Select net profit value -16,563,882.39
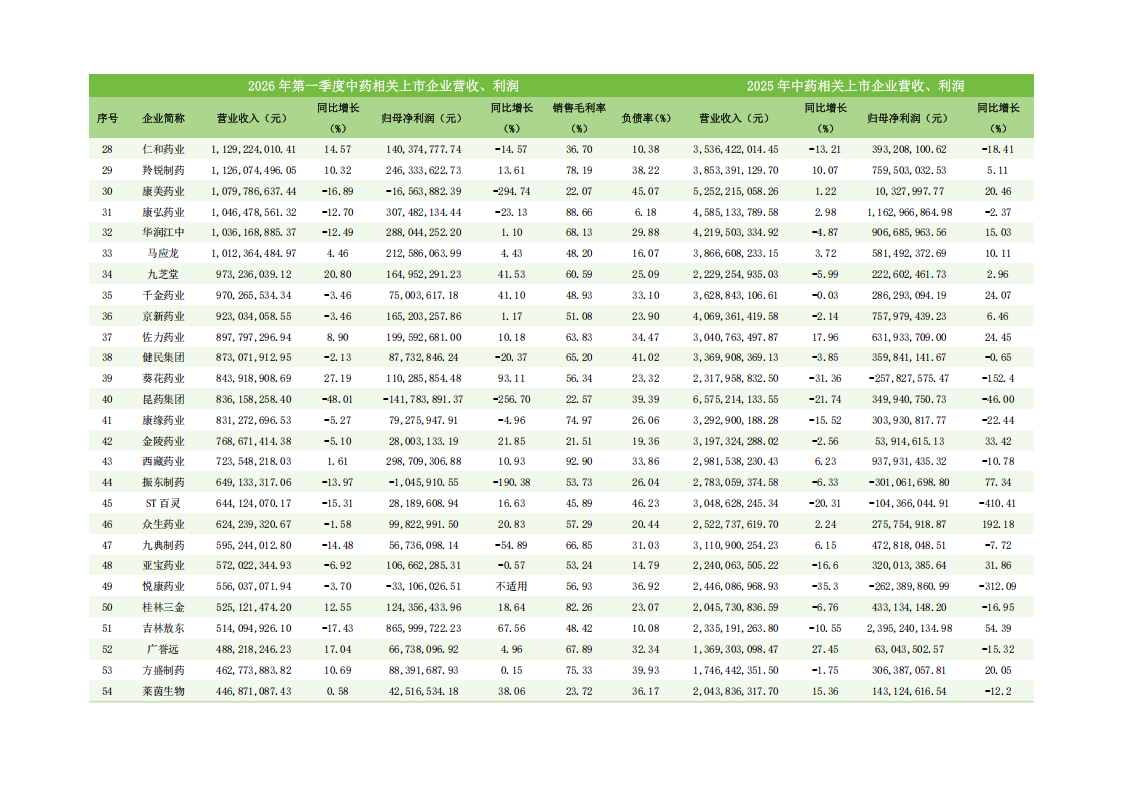The image size is (1123, 794). coord(423,191)
